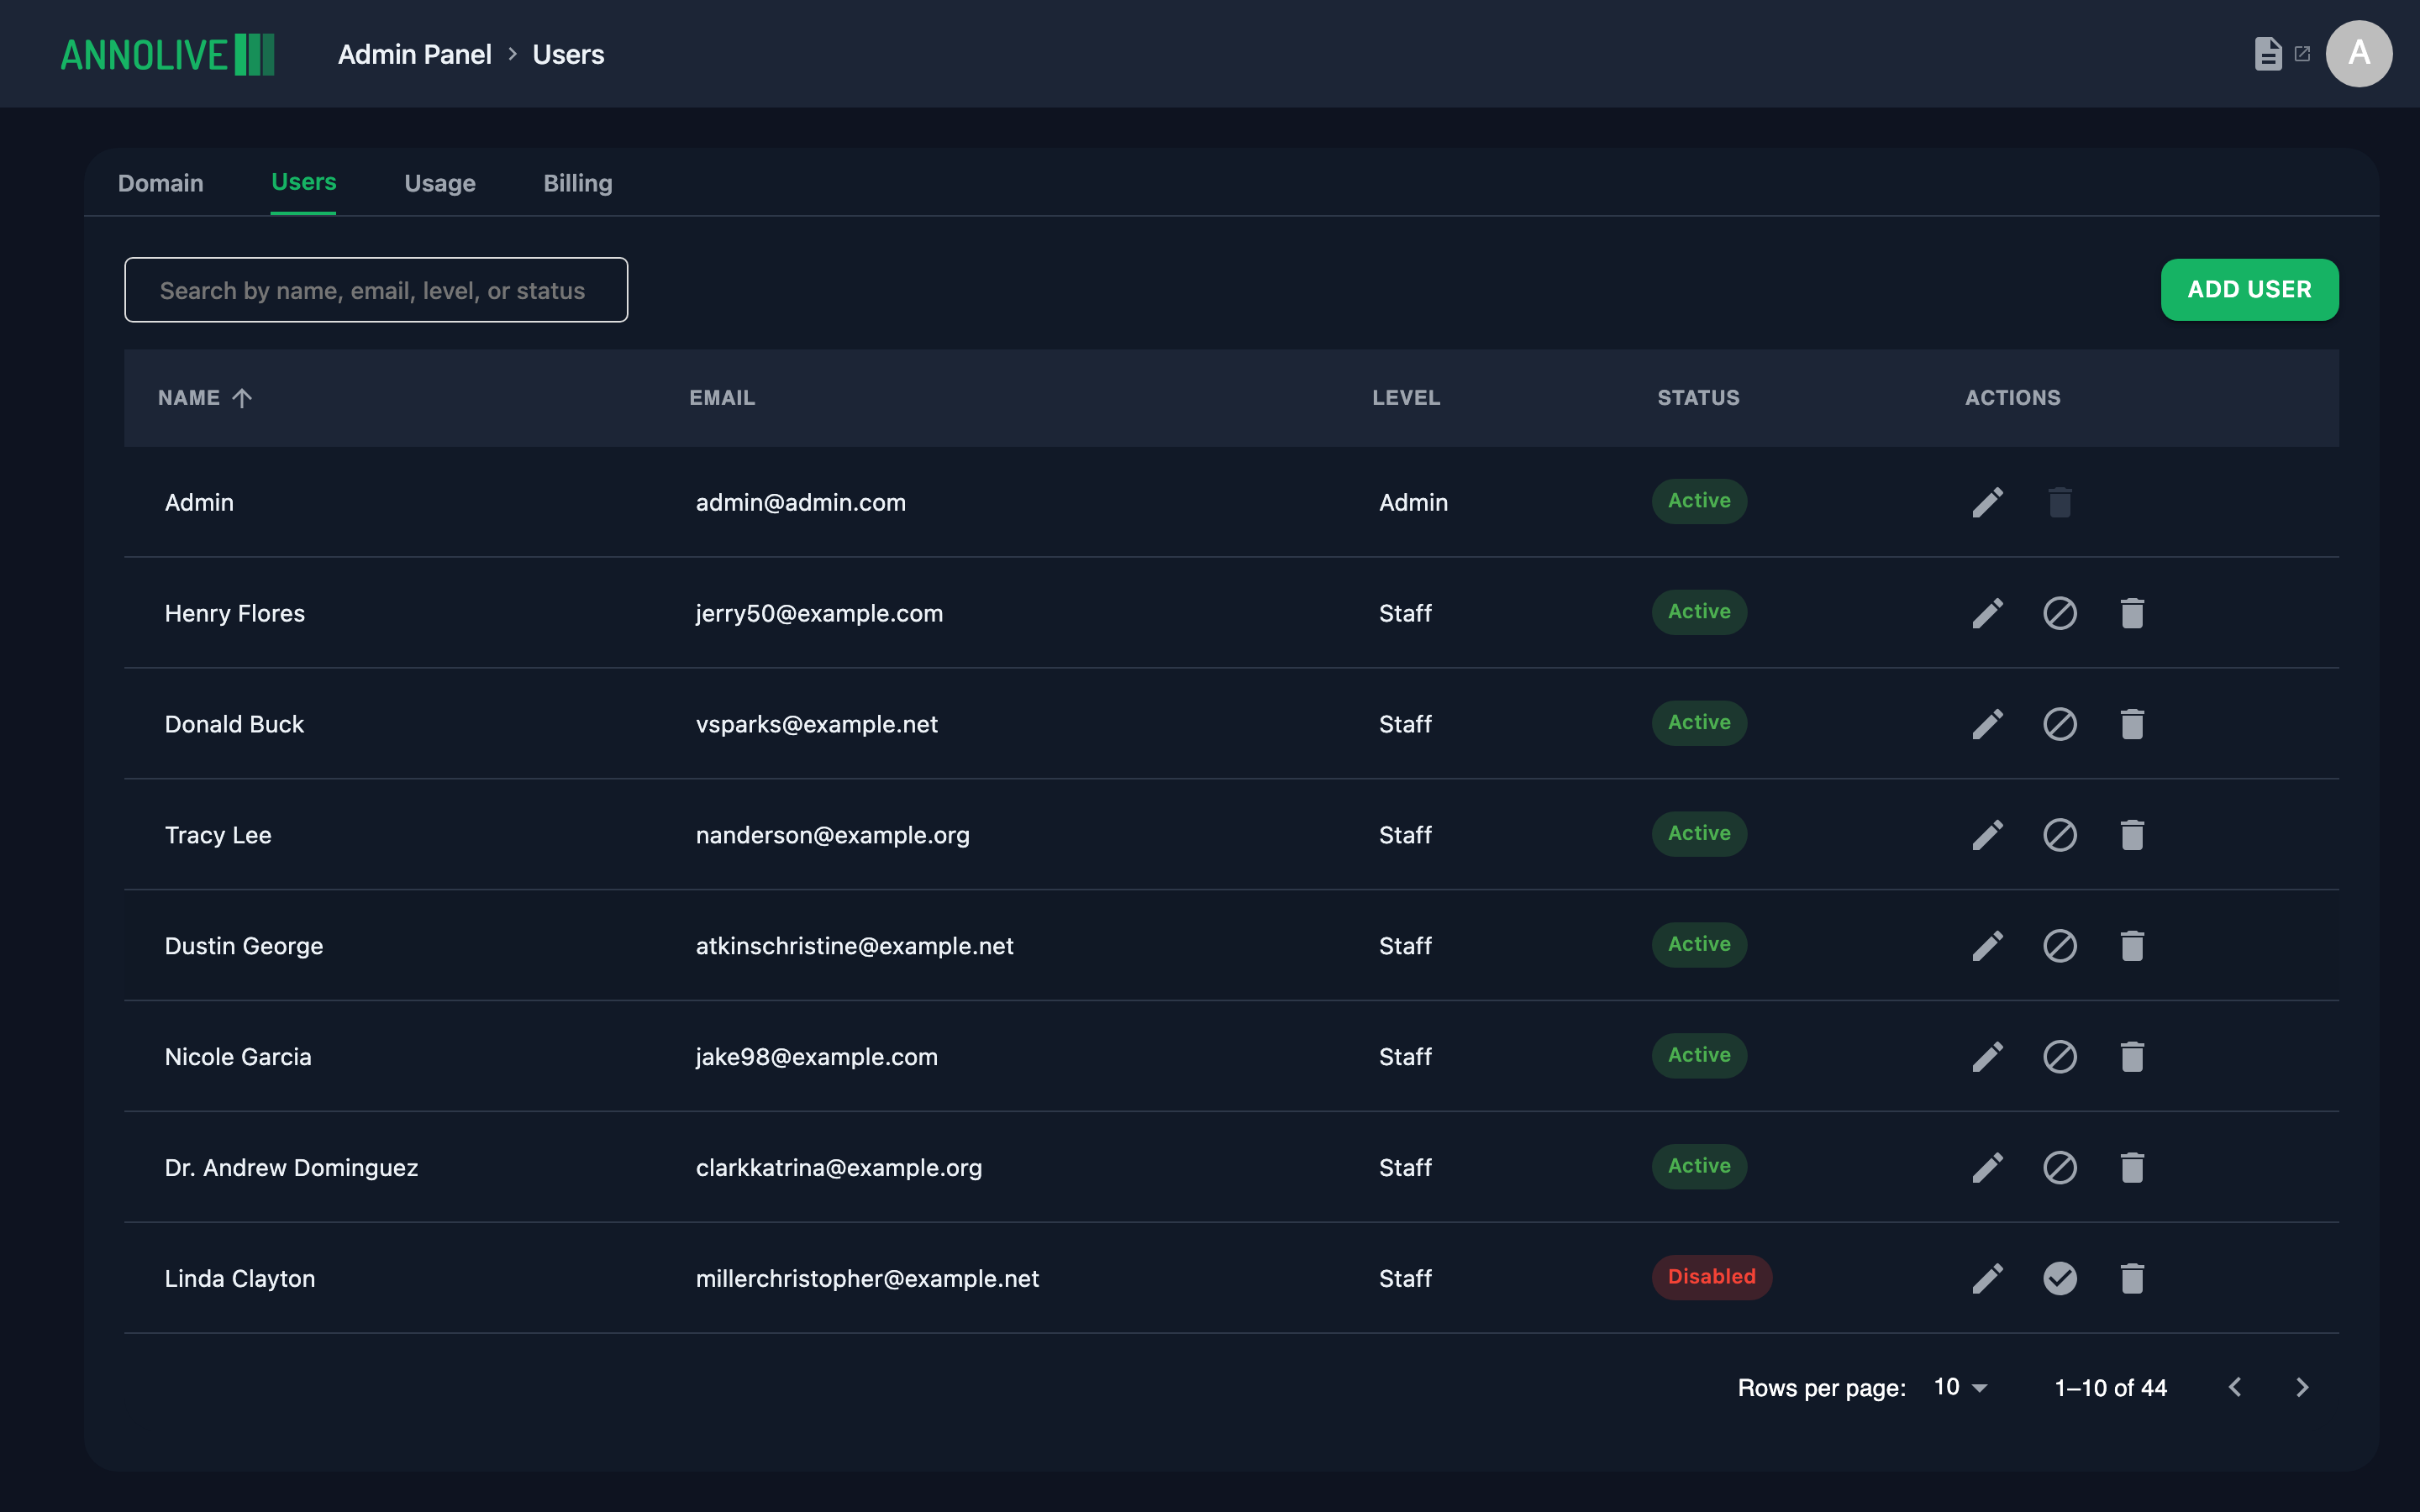2420x1512 pixels.
Task: Sort by the Status column header
Action: [1698, 398]
